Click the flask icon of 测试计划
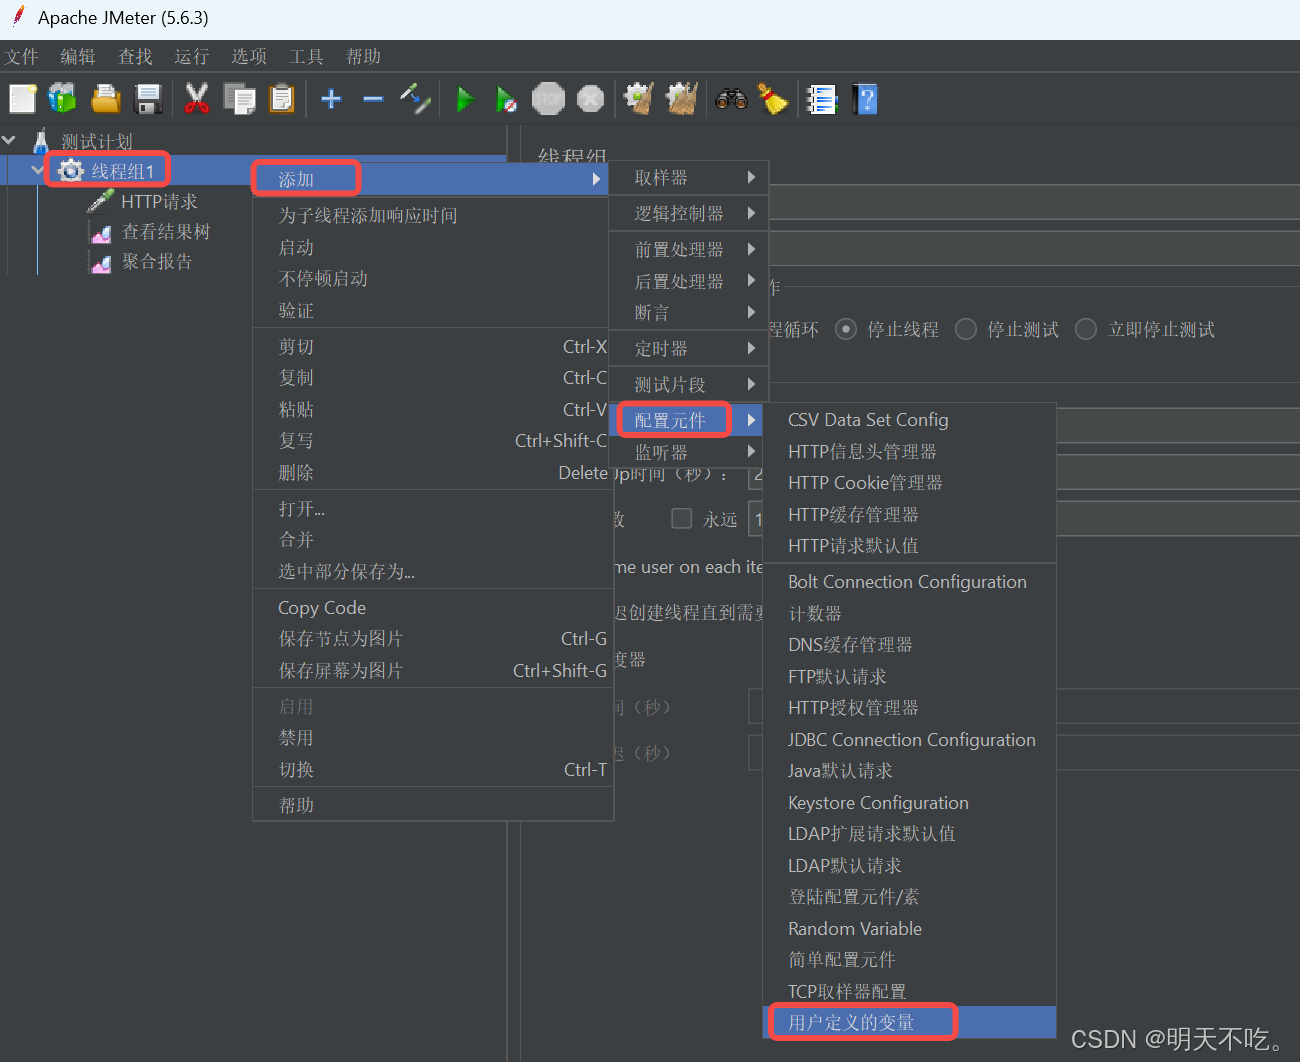 point(41,141)
